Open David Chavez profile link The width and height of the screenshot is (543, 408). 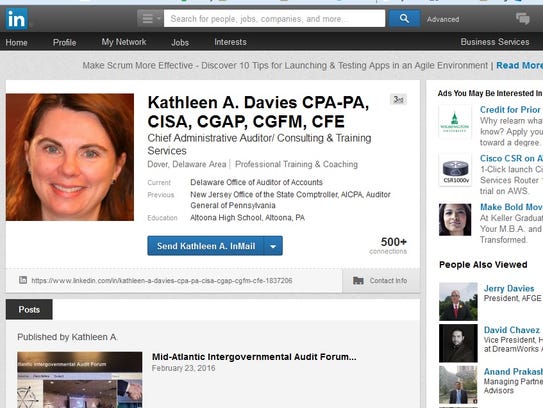tap(511, 330)
